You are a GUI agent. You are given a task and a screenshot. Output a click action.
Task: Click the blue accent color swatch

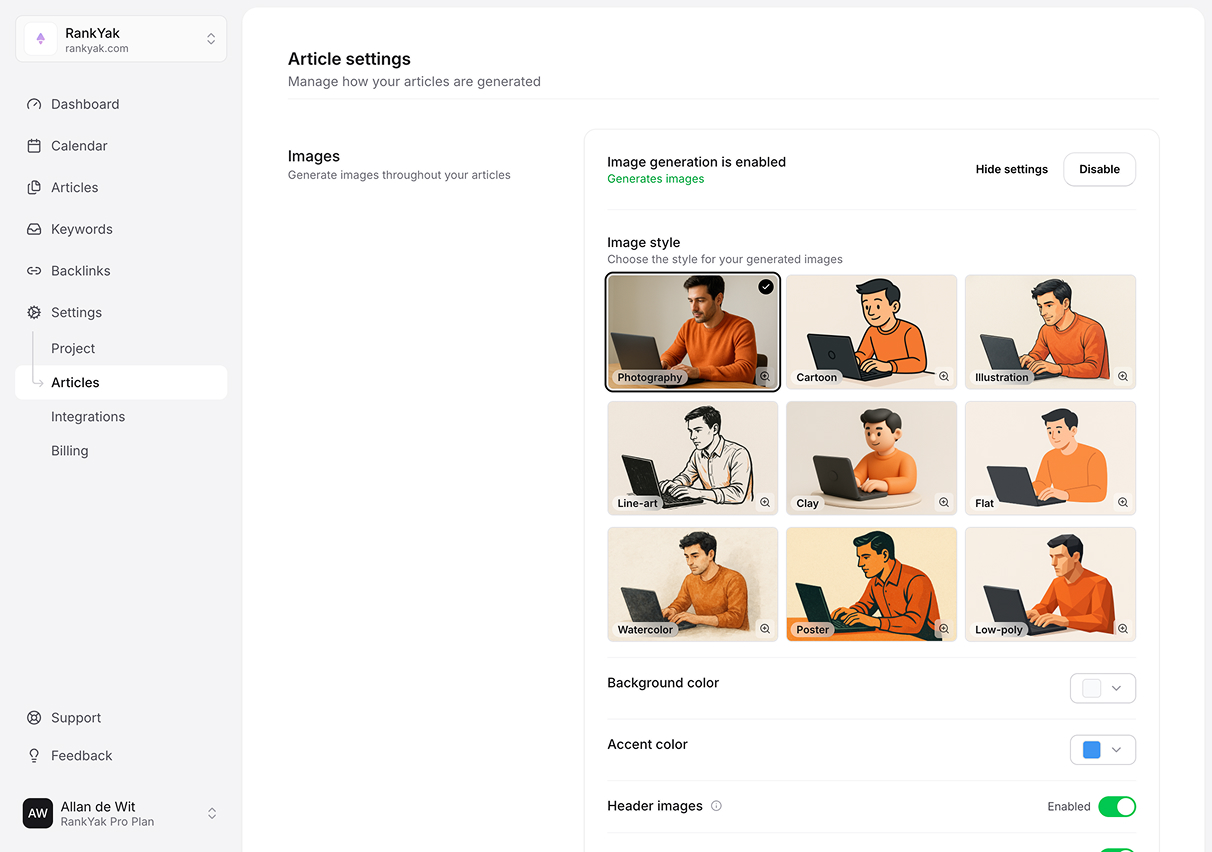[x=1090, y=749]
